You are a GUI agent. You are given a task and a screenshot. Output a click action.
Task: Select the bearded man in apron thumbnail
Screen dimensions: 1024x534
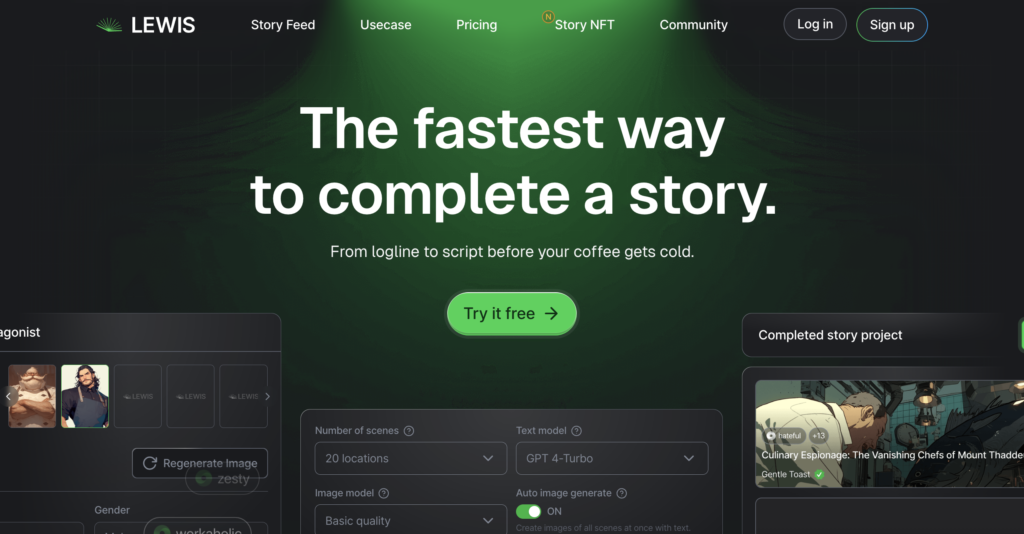[85, 396]
